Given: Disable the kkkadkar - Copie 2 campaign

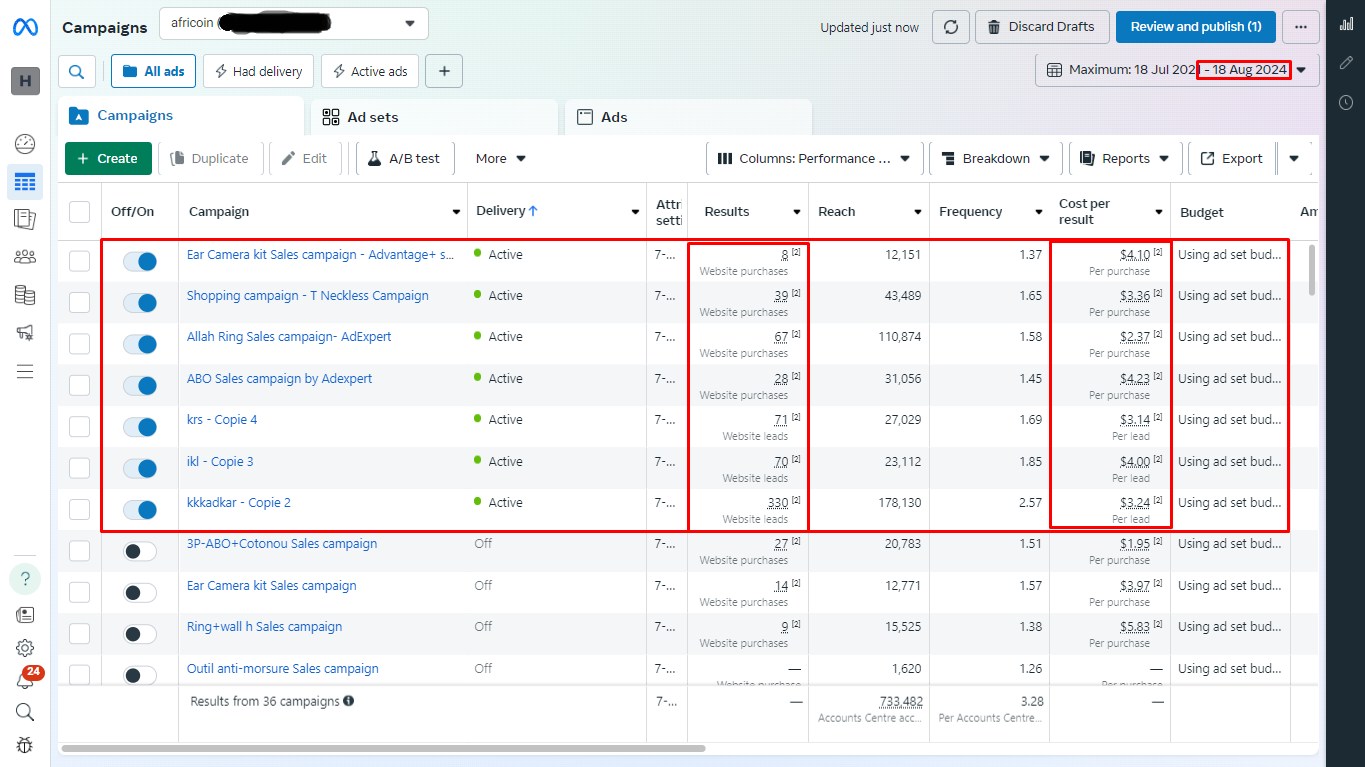Looking at the screenshot, I should tap(140, 510).
